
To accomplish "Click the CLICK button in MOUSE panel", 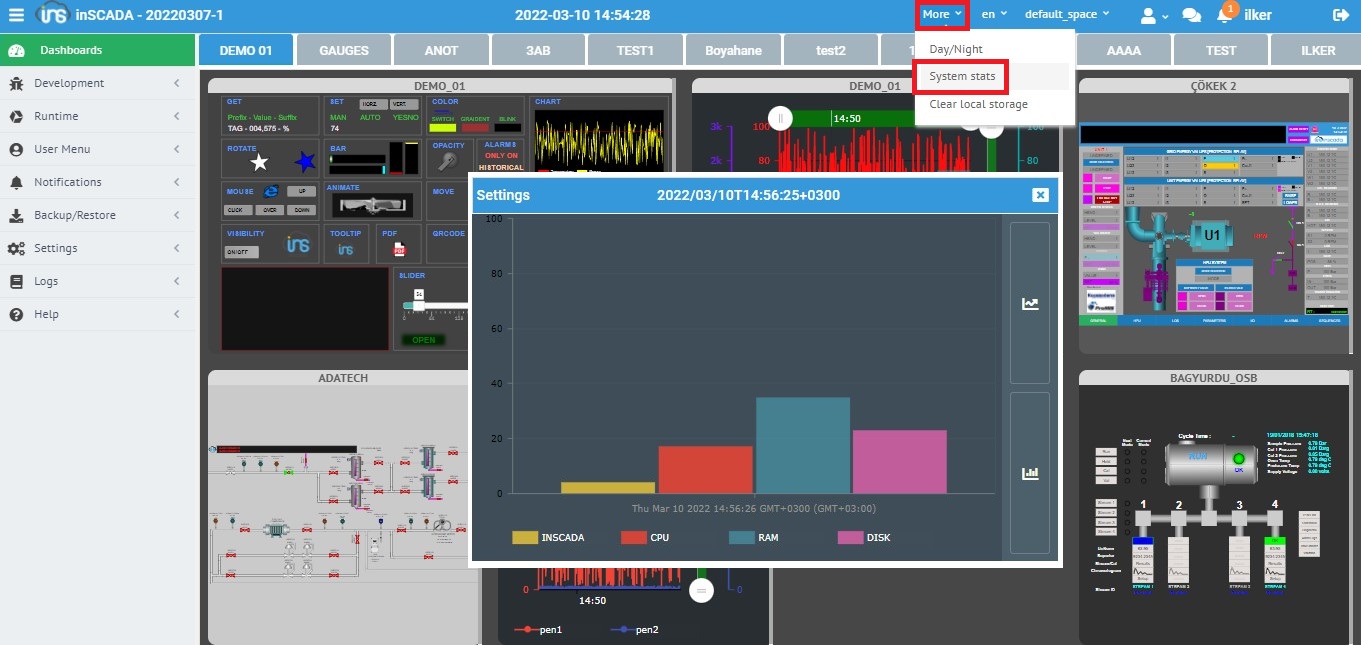I will pos(238,210).
